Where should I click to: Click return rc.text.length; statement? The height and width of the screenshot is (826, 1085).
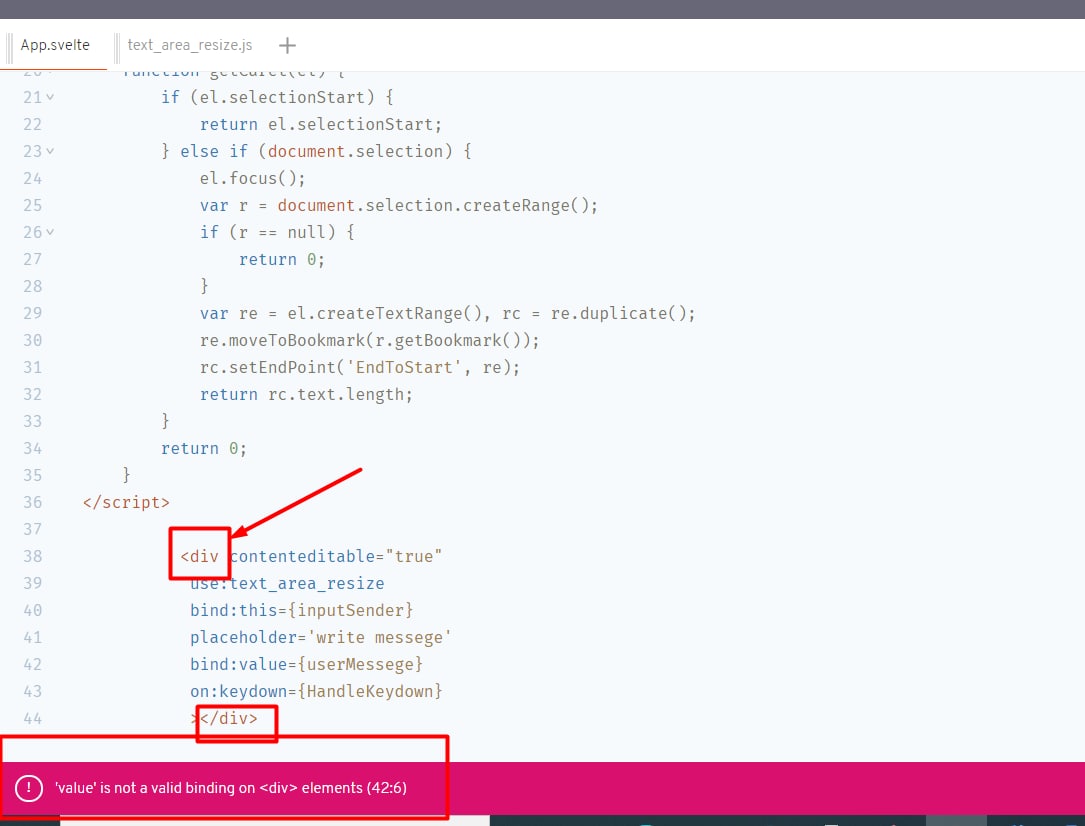coord(306,394)
